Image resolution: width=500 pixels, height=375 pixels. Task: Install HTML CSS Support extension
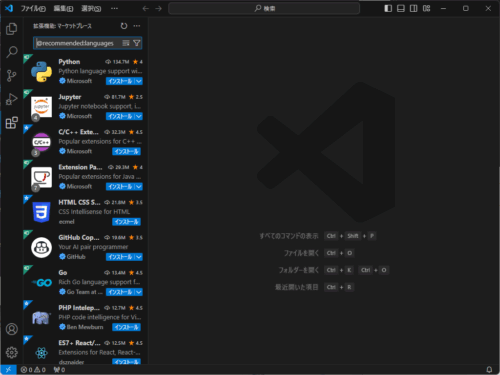tap(126, 222)
